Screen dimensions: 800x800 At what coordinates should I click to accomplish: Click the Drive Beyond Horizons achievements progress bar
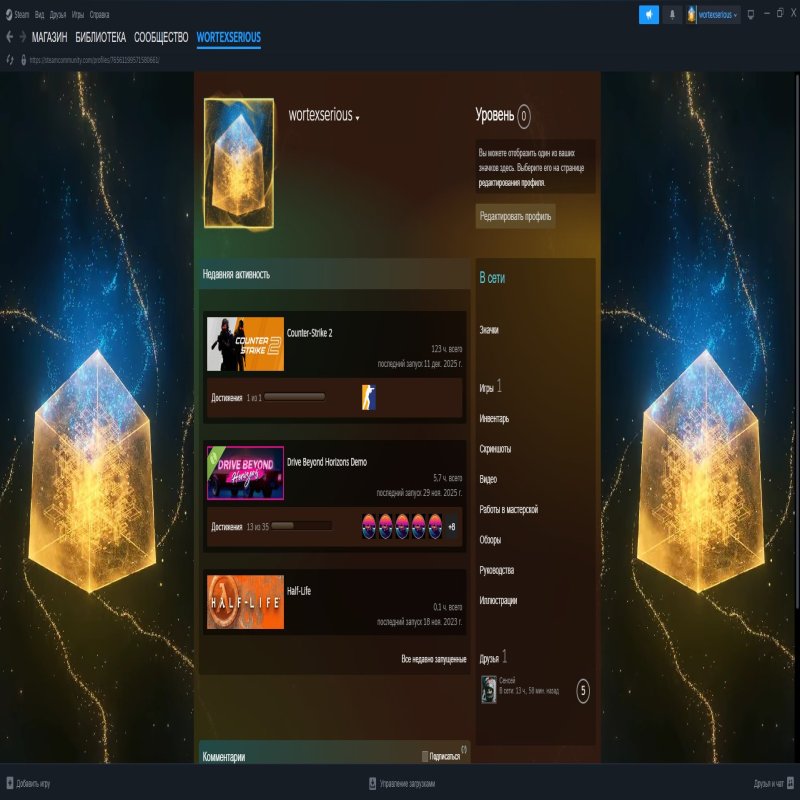coord(301,526)
